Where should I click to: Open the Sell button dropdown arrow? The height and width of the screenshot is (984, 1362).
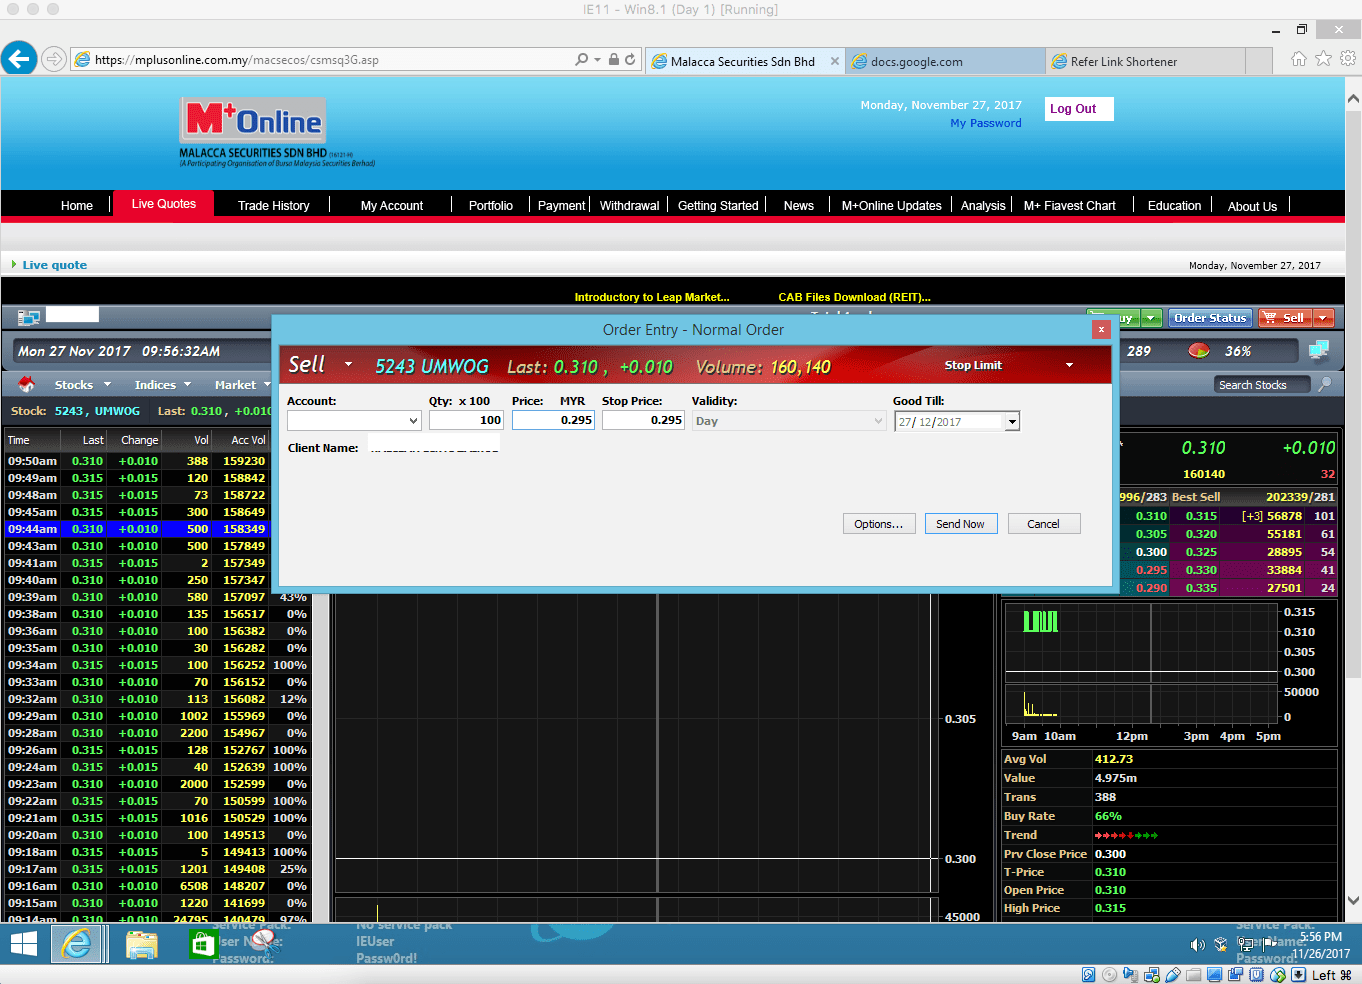[1323, 318]
